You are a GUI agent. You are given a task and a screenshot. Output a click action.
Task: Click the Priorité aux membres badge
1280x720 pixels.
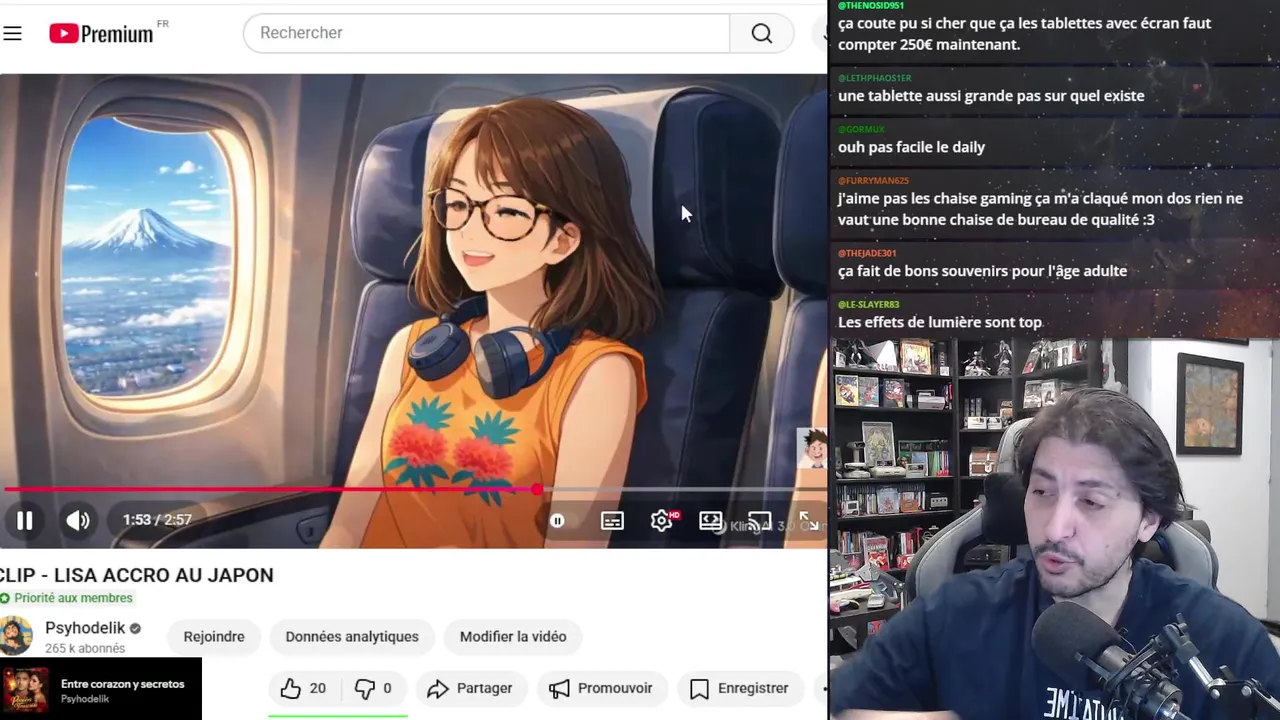[x=66, y=598]
